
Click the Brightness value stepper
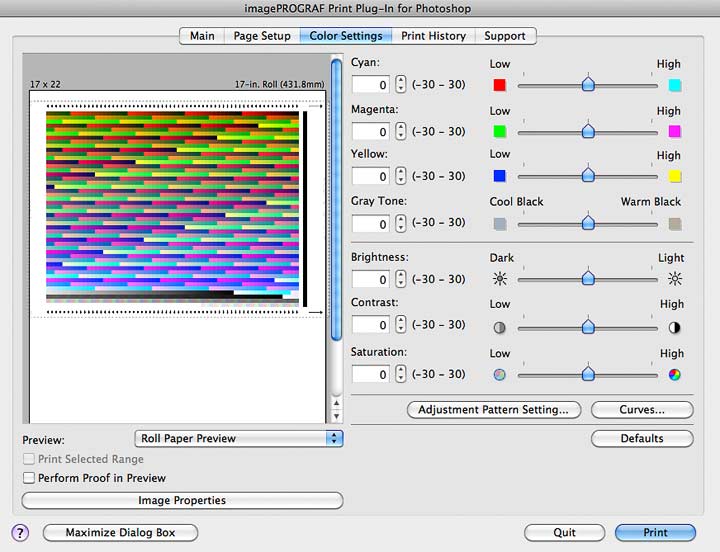click(x=401, y=278)
